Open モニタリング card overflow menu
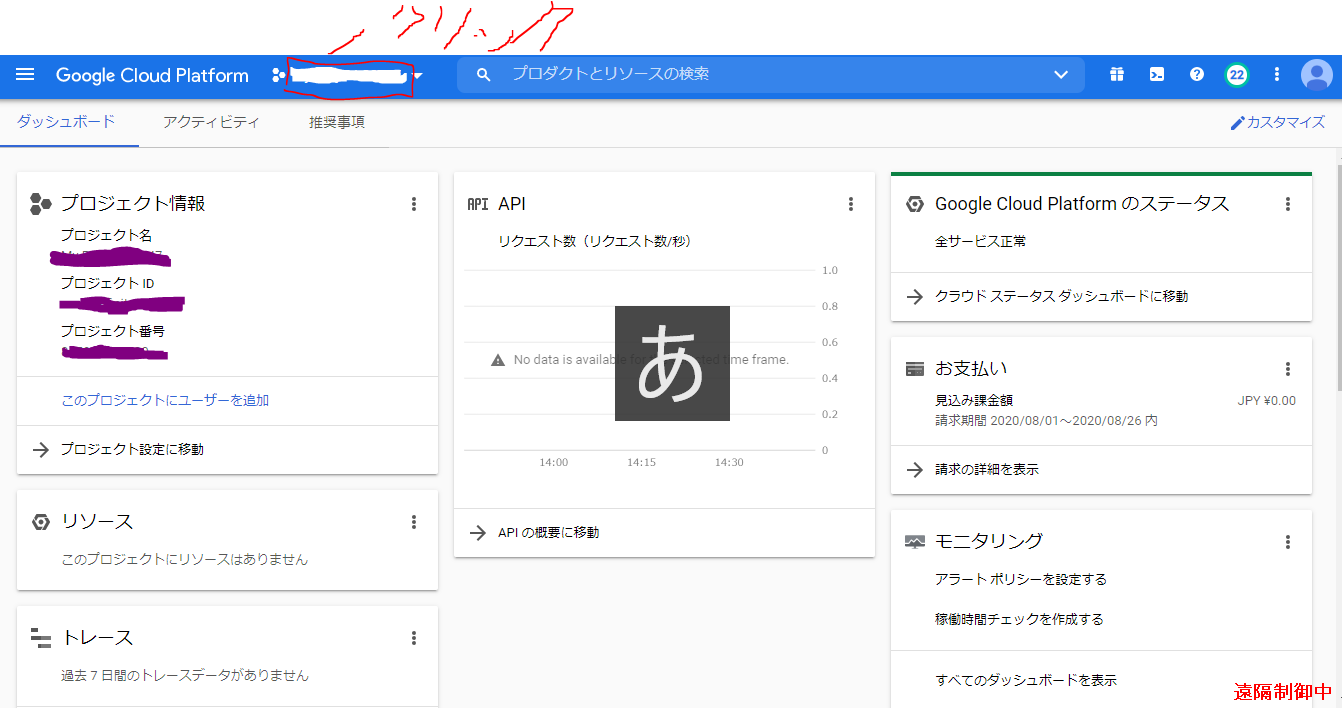Image resolution: width=1342 pixels, height=708 pixels. click(1287, 541)
